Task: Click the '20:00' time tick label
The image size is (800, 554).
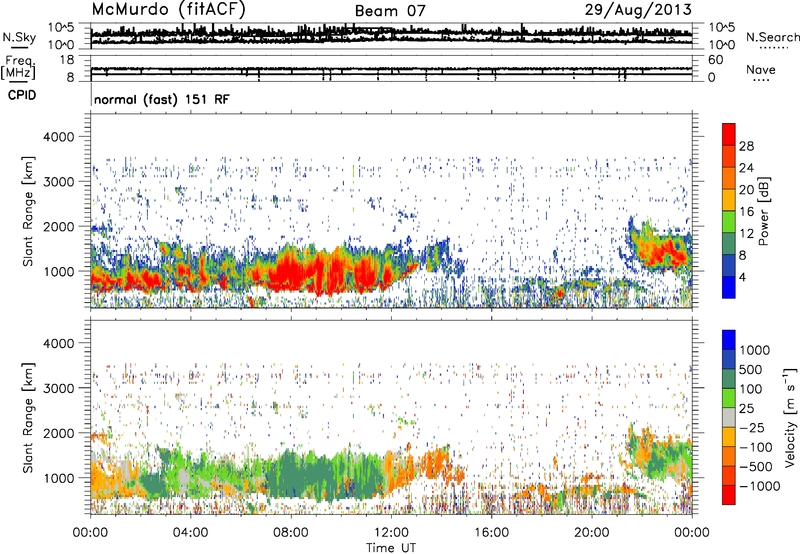Action: [591, 533]
